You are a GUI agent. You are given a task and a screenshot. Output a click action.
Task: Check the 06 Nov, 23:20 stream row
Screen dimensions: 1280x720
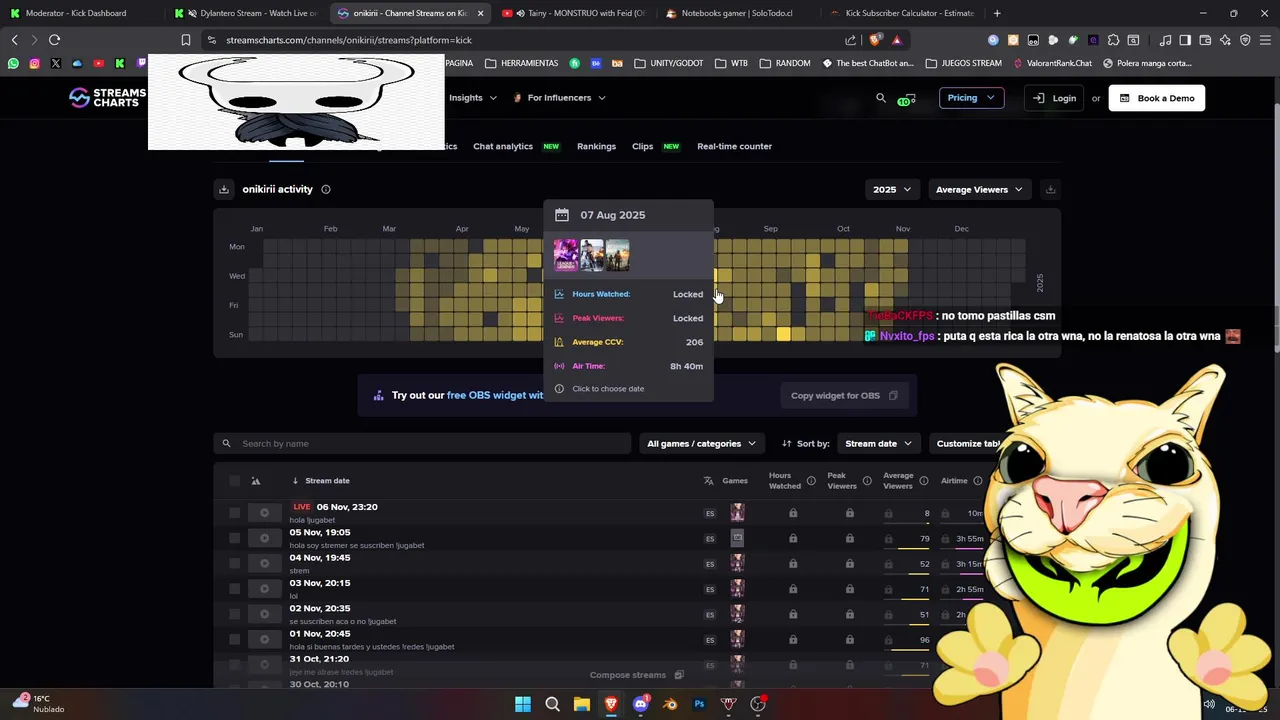pos(234,513)
